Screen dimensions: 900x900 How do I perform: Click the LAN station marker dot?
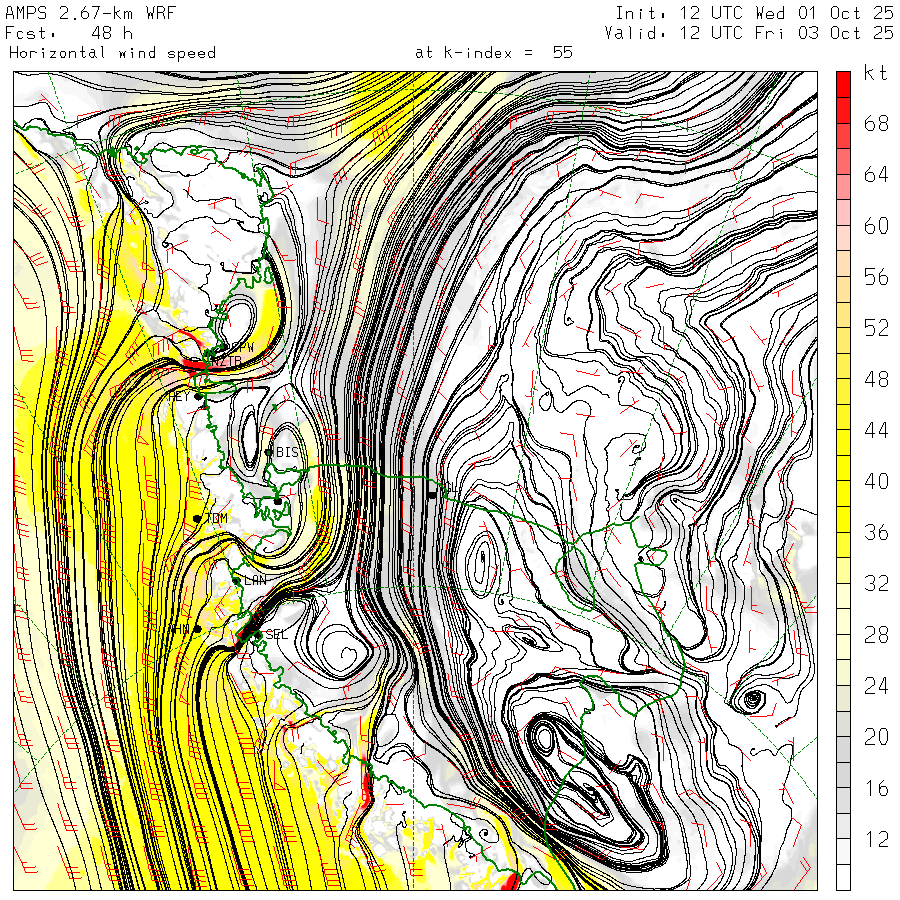tap(236, 579)
